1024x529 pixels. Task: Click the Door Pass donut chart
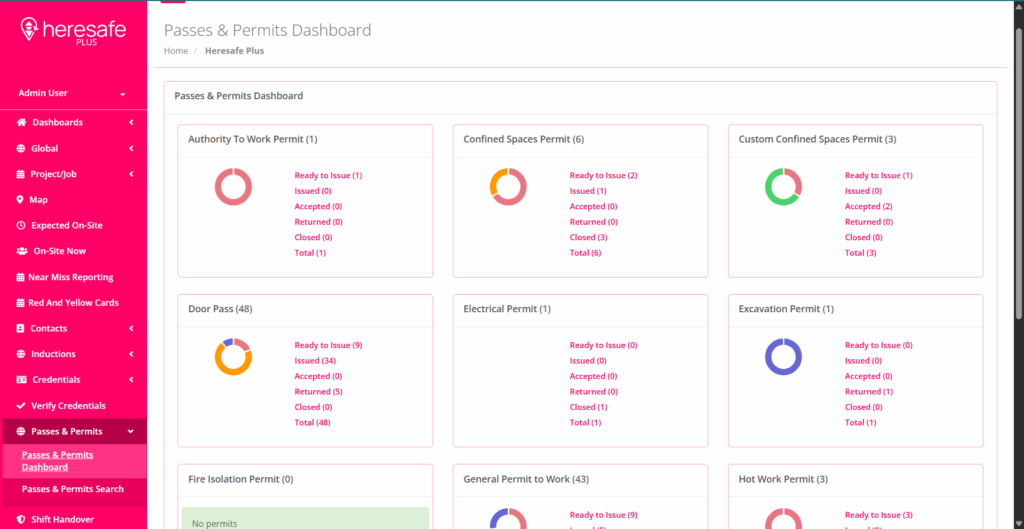pyautogui.click(x=233, y=357)
